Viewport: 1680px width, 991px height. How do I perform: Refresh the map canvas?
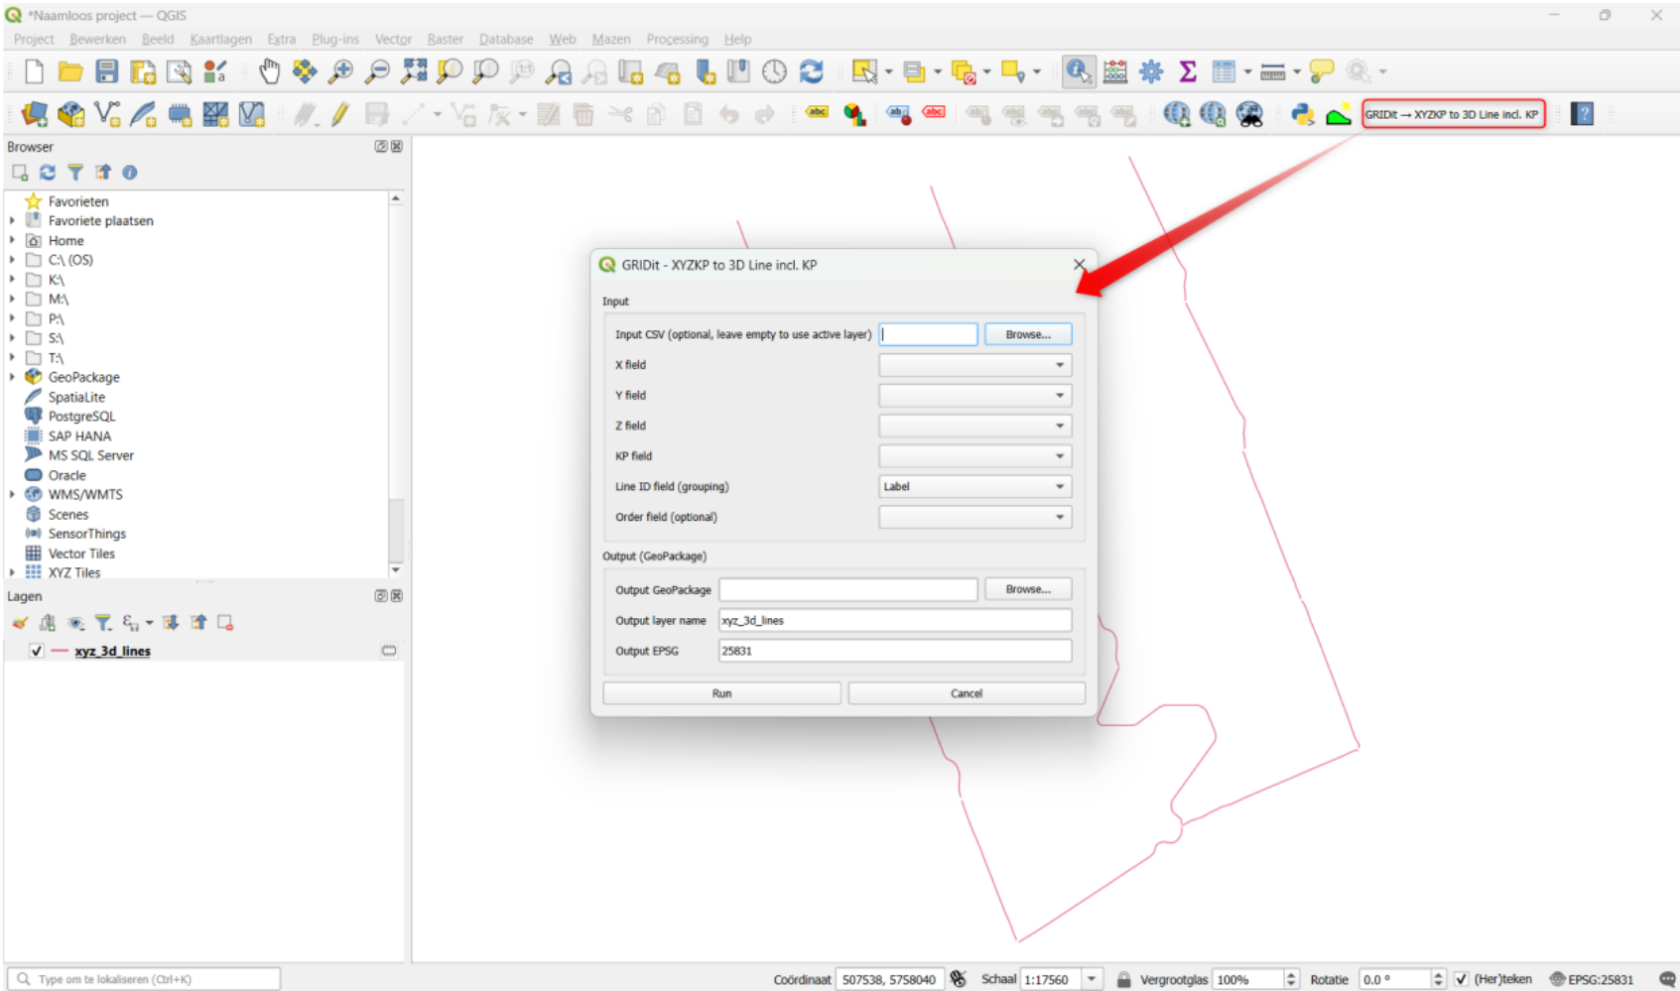coord(811,72)
